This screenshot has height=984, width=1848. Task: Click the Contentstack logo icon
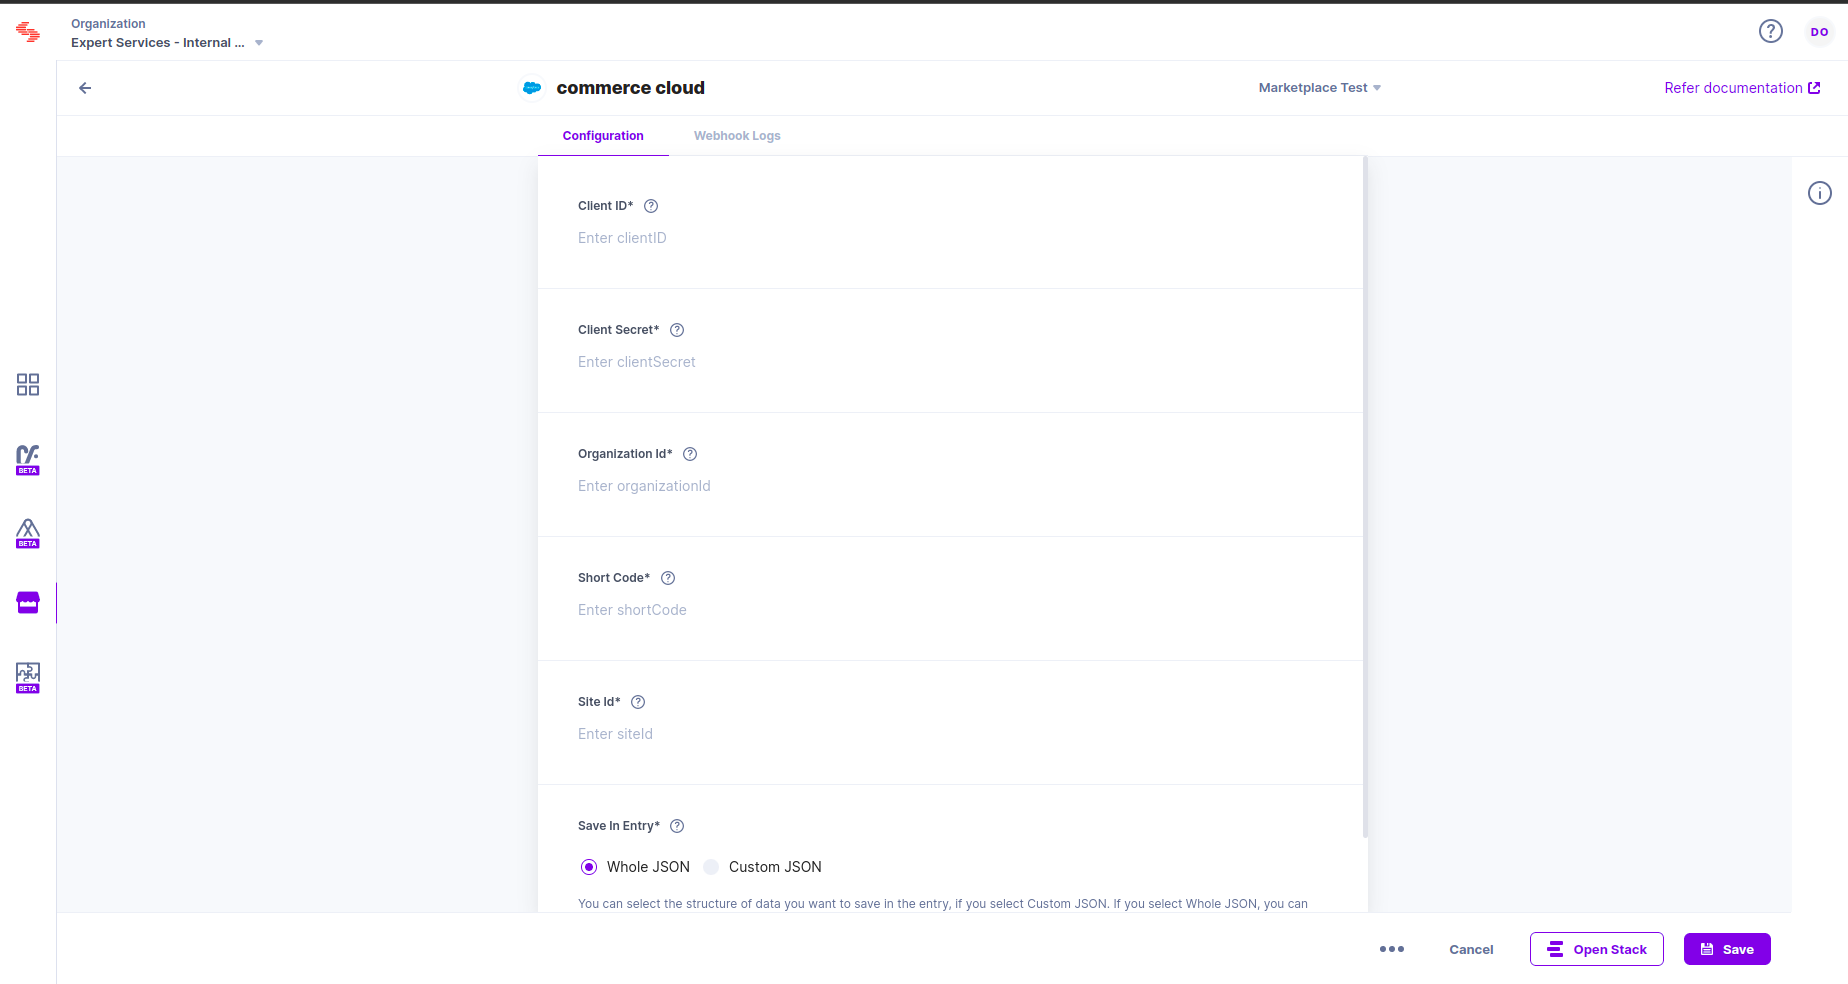[28, 32]
